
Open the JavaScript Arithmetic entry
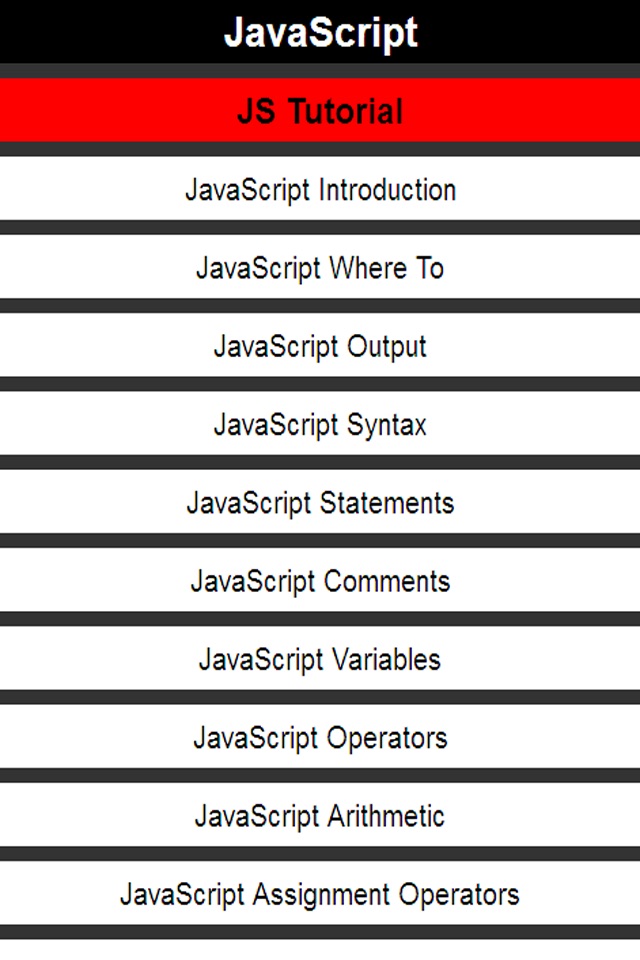click(x=320, y=816)
